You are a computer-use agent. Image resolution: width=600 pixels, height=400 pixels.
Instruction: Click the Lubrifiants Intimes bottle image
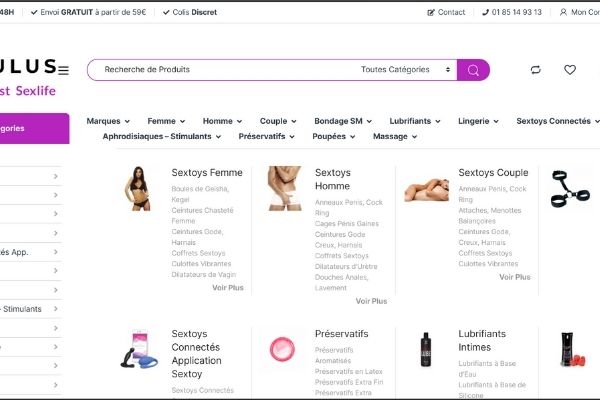pos(426,349)
